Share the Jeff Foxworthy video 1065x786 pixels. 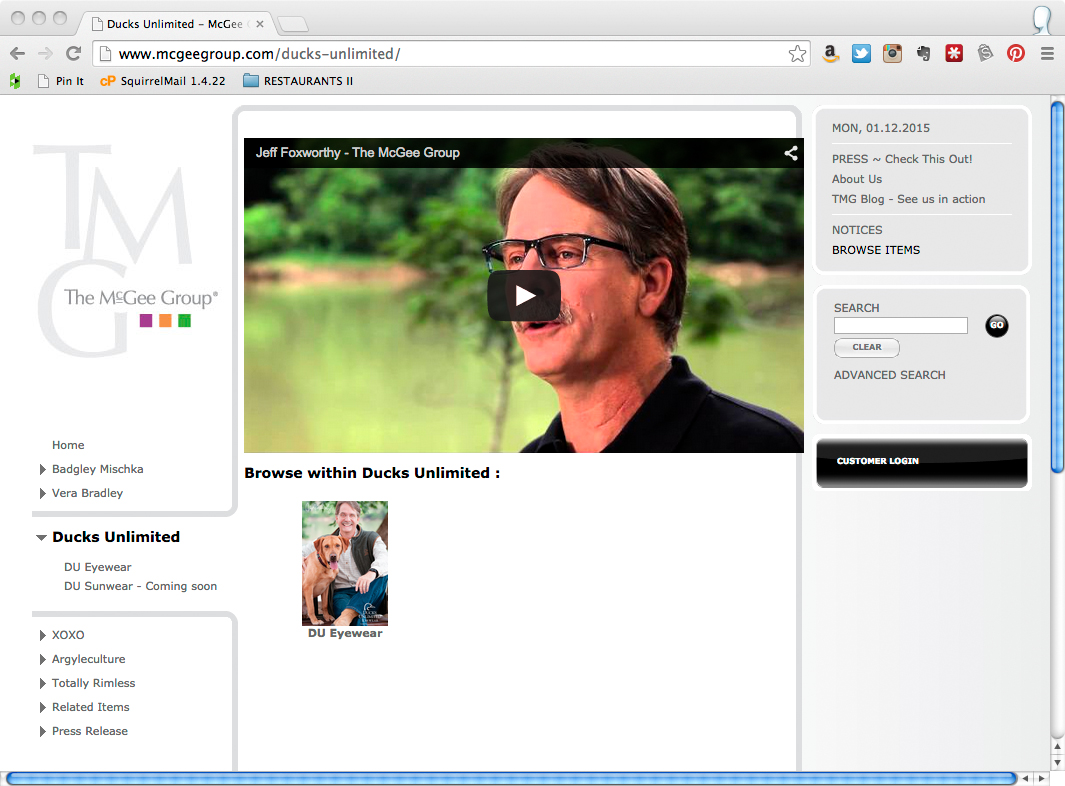[791, 154]
